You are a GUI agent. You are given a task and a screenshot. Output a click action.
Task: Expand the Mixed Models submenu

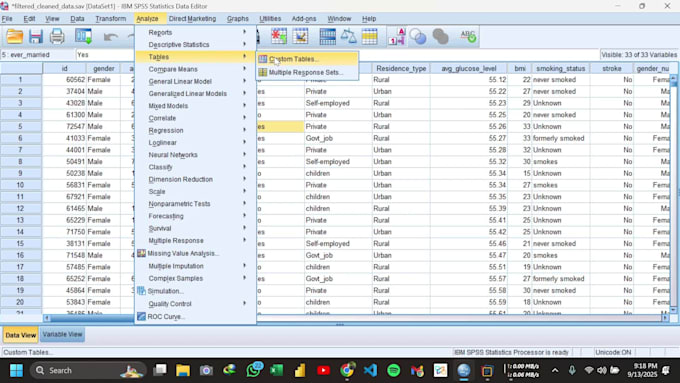point(195,106)
